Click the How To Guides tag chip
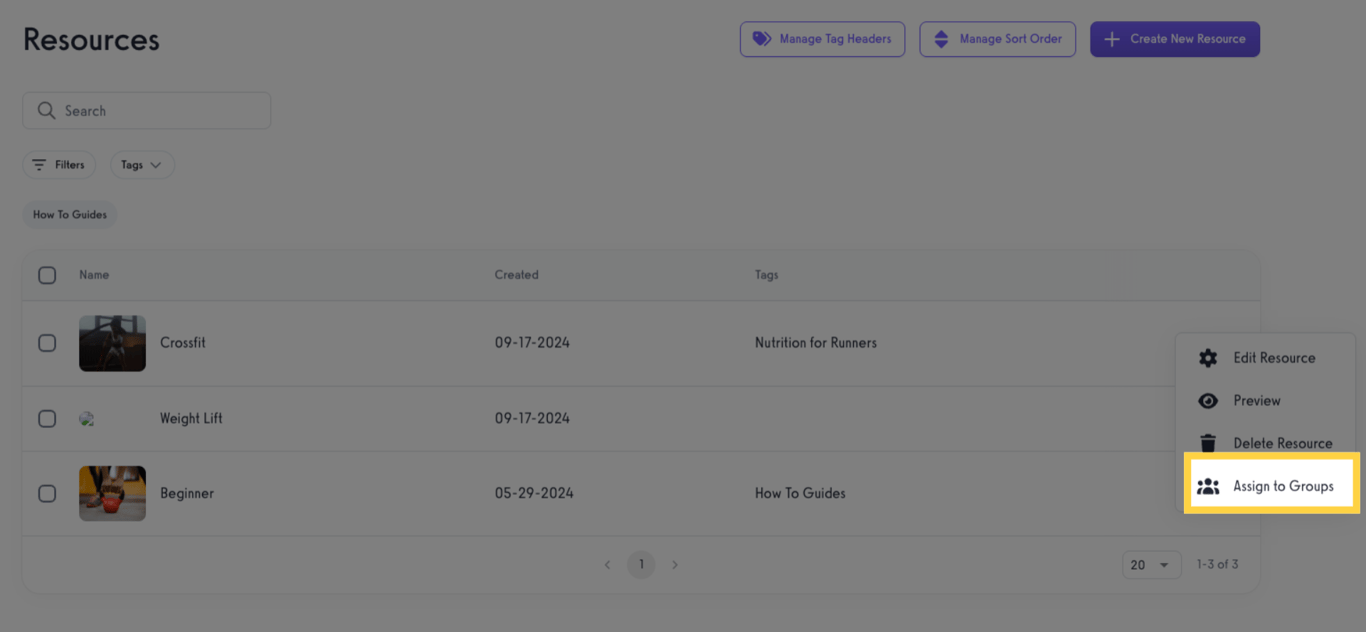Viewport: 1366px width, 632px height. click(69, 214)
